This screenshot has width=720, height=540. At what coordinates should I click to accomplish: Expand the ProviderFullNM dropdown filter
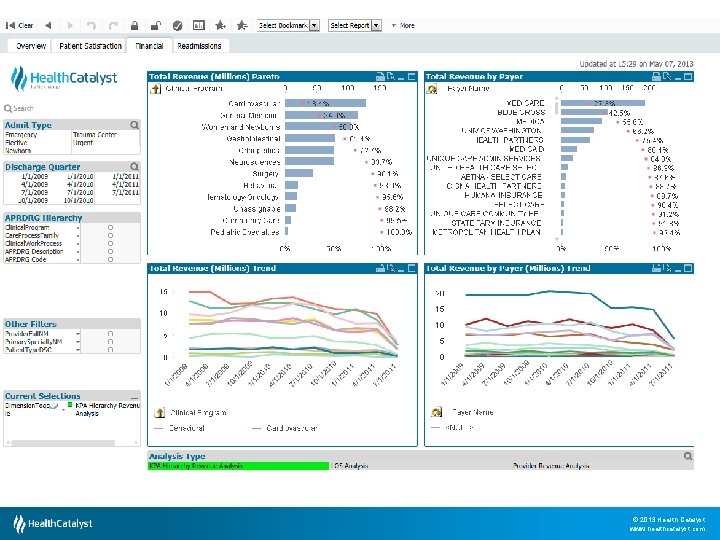click(78, 334)
